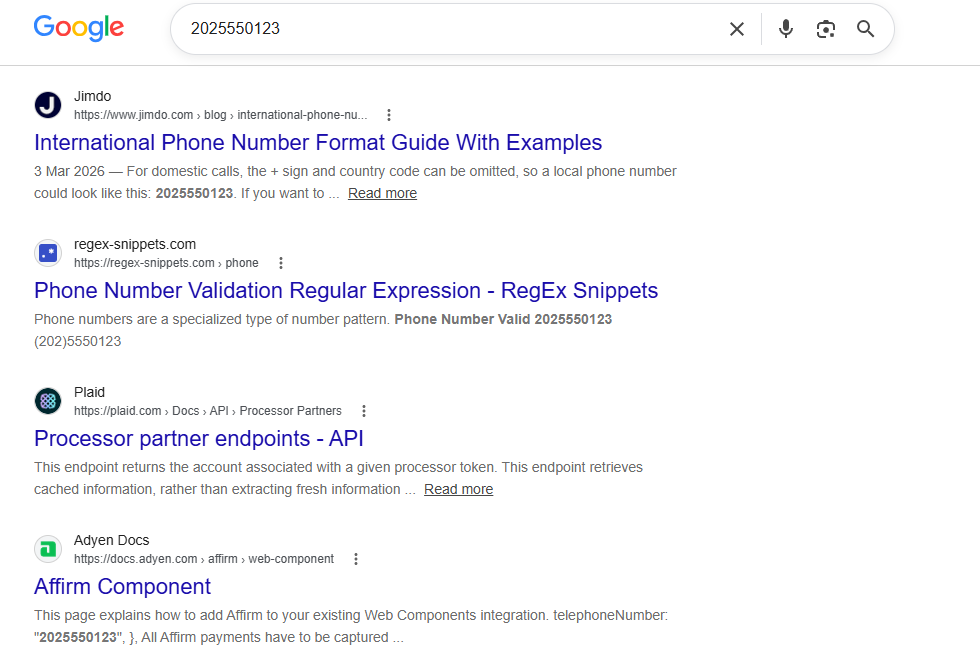Open more options for Adyen Docs result

[356, 559]
